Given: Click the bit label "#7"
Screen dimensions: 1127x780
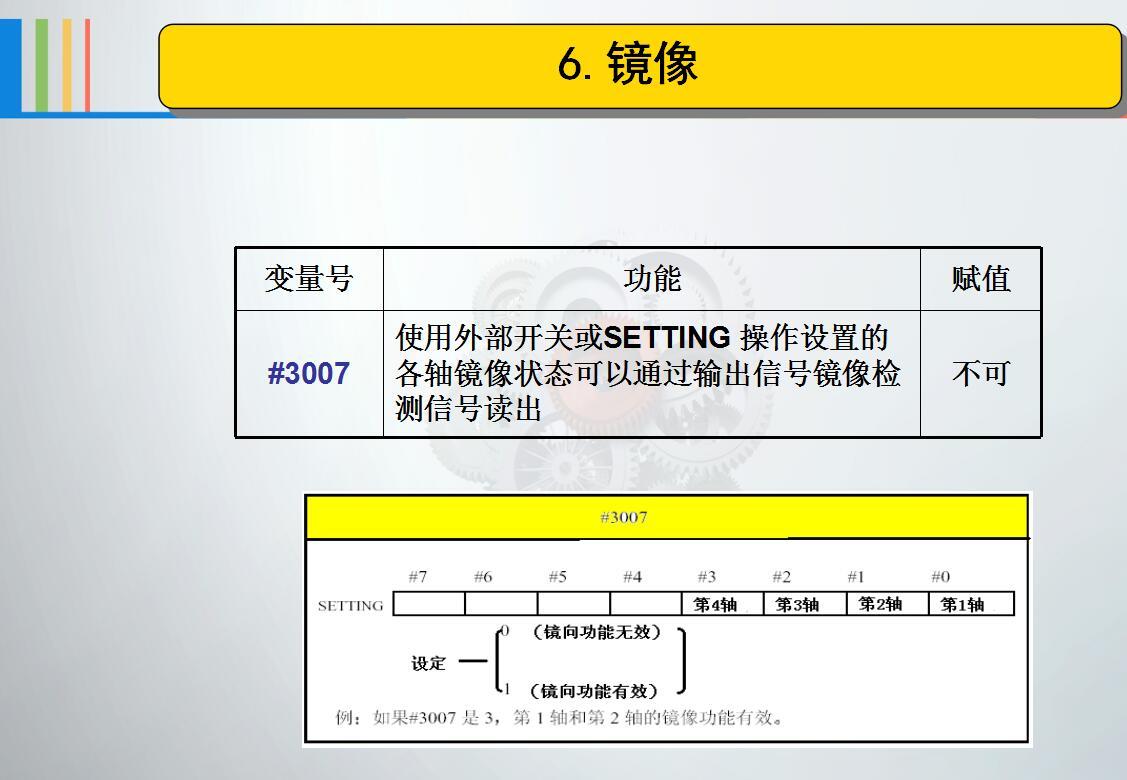Looking at the screenshot, I should click(x=418, y=577).
